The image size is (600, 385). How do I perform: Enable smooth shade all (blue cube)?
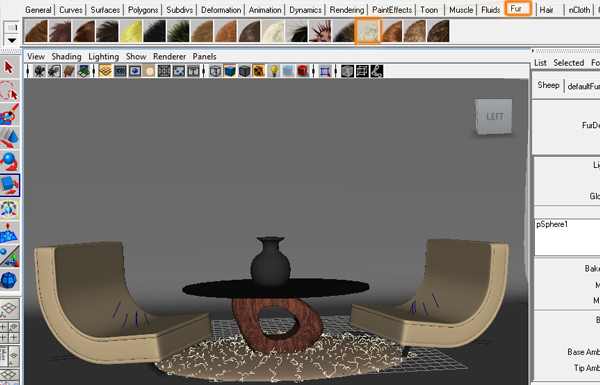point(230,71)
